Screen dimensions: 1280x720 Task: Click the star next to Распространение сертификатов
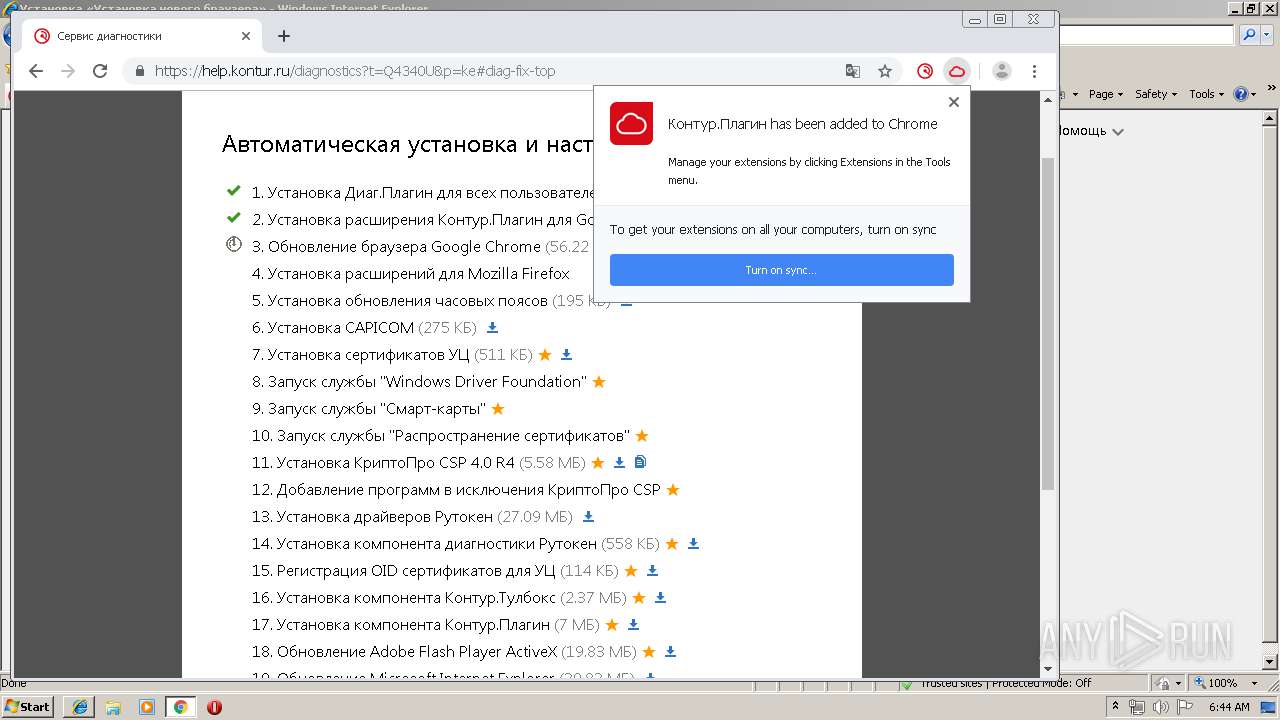(642, 436)
